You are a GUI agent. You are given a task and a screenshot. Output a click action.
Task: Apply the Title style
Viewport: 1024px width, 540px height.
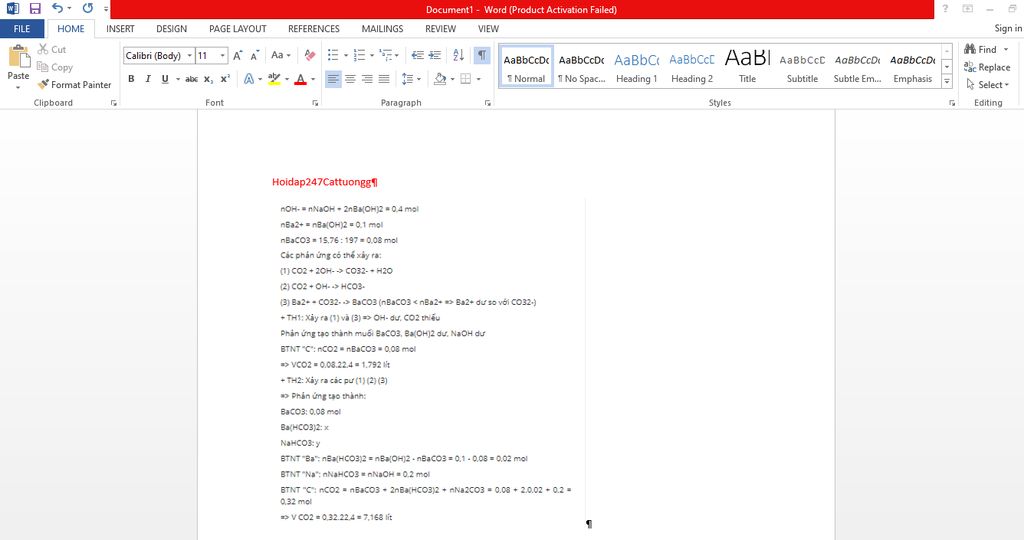pyautogui.click(x=747, y=67)
